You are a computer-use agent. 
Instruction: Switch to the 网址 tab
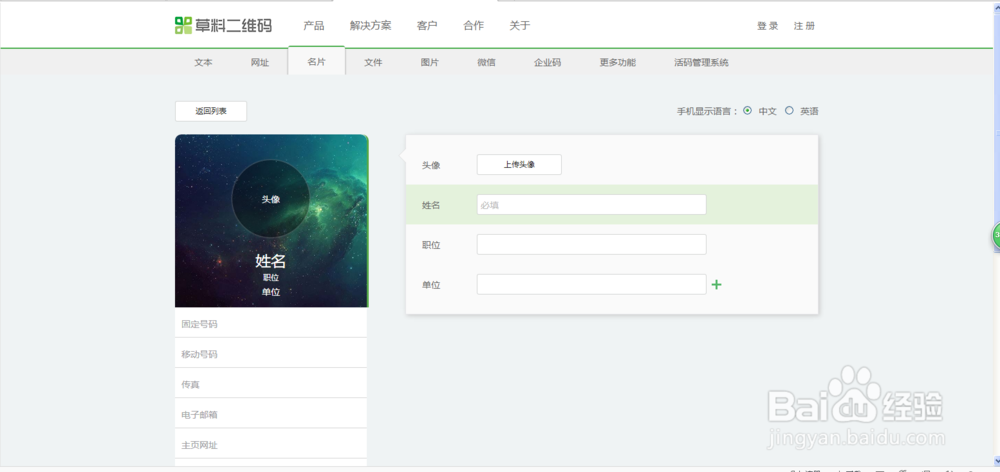[x=260, y=63]
